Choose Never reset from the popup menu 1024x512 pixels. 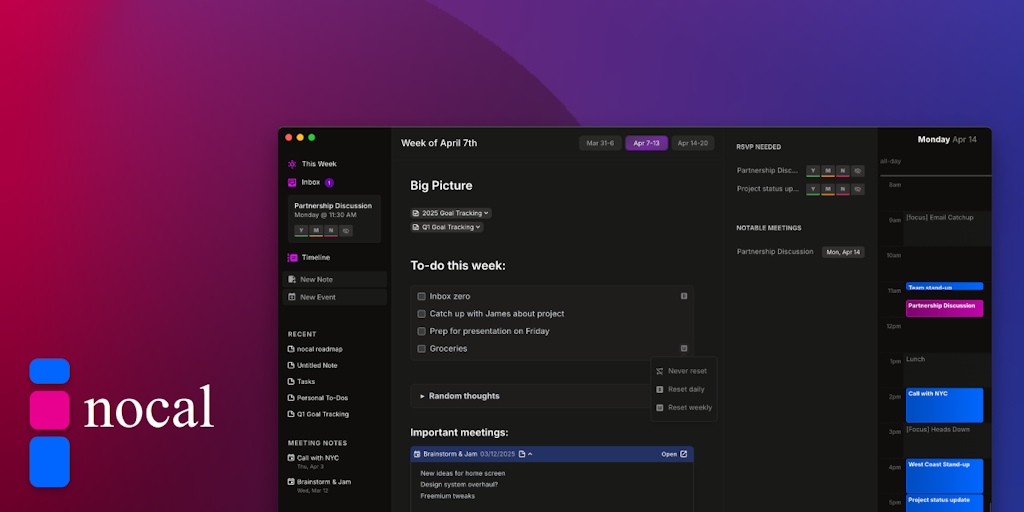pyautogui.click(x=683, y=371)
